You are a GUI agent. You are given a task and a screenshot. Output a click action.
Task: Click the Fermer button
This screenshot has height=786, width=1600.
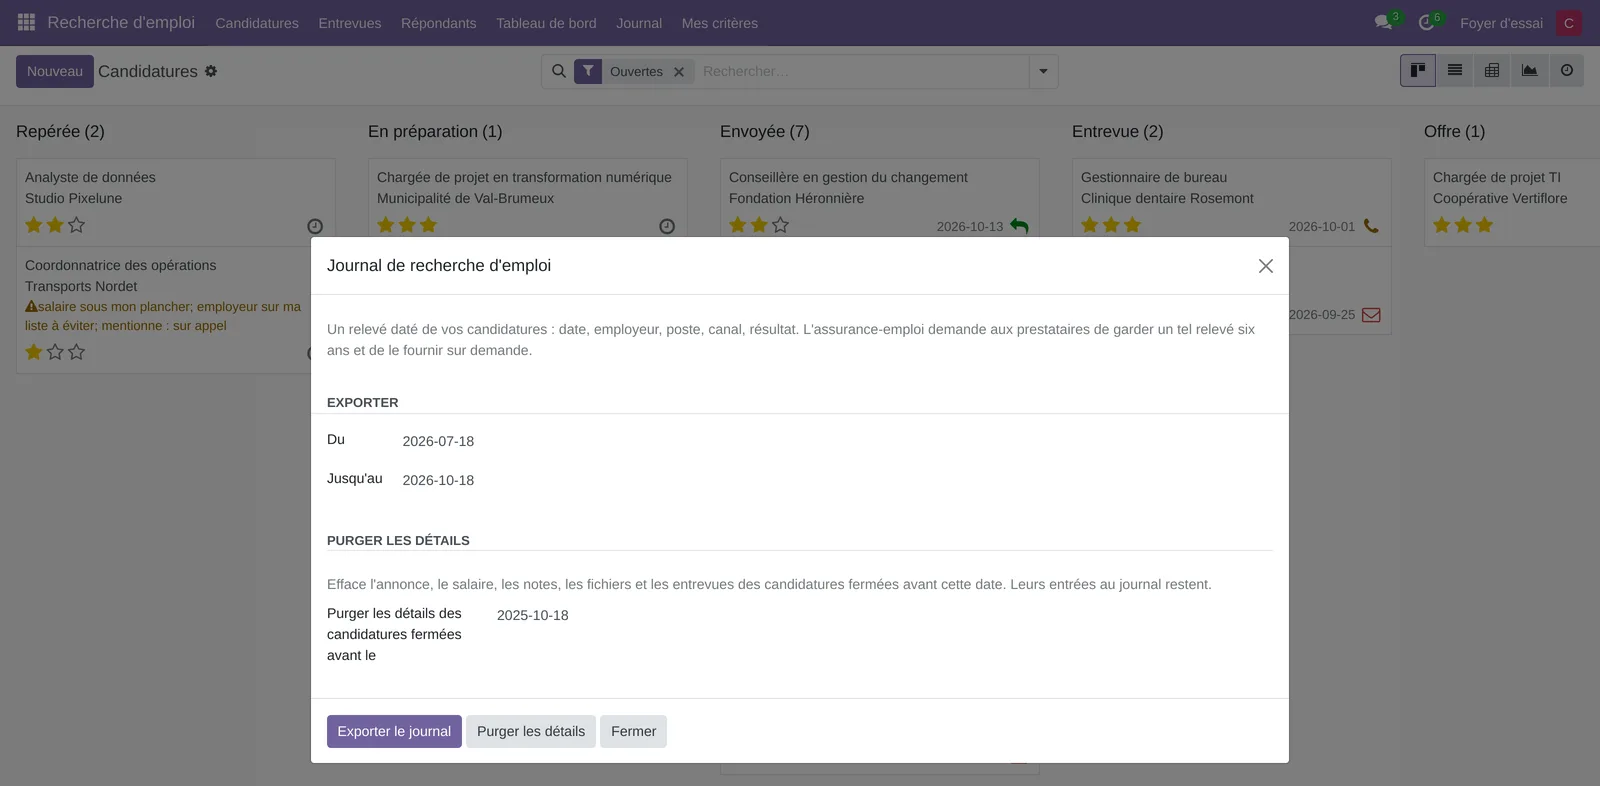[x=634, y=731]
